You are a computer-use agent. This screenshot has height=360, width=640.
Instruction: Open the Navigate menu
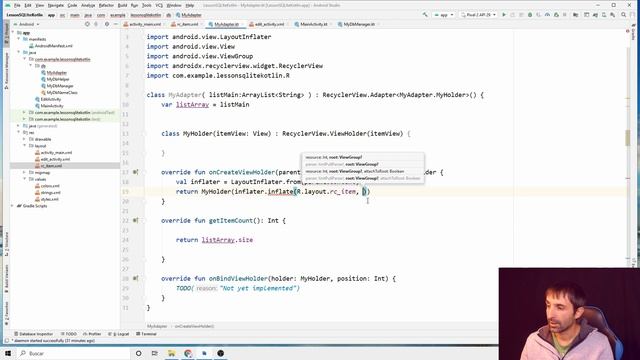[56, 5]
